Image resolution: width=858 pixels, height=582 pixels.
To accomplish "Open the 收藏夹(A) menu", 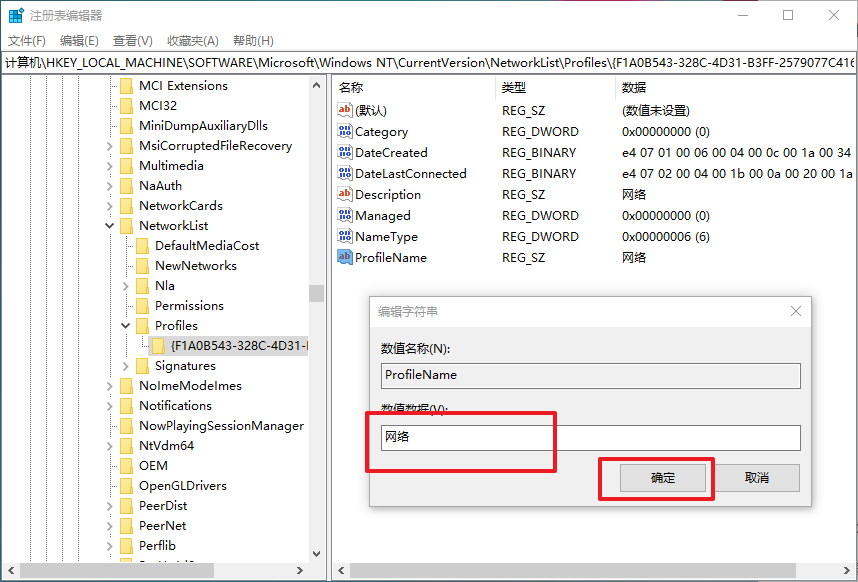I will 192,41.
